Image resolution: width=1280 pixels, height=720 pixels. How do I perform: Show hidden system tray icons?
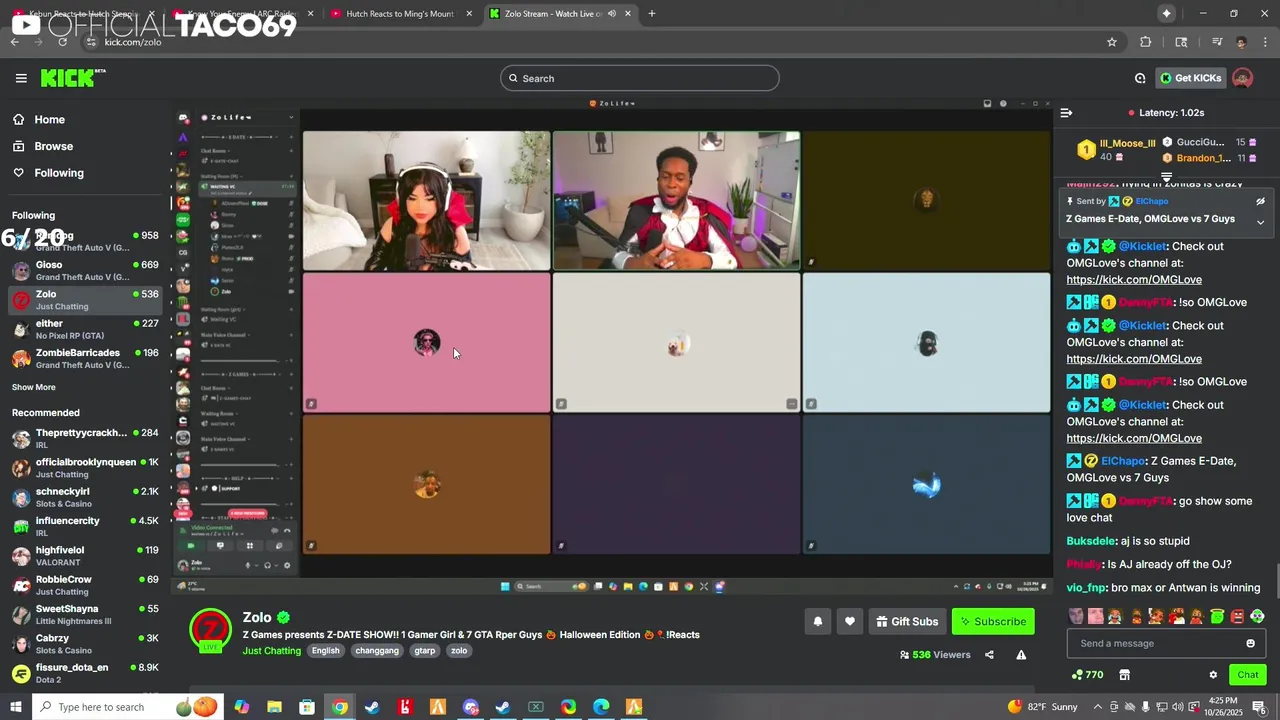1096,707
